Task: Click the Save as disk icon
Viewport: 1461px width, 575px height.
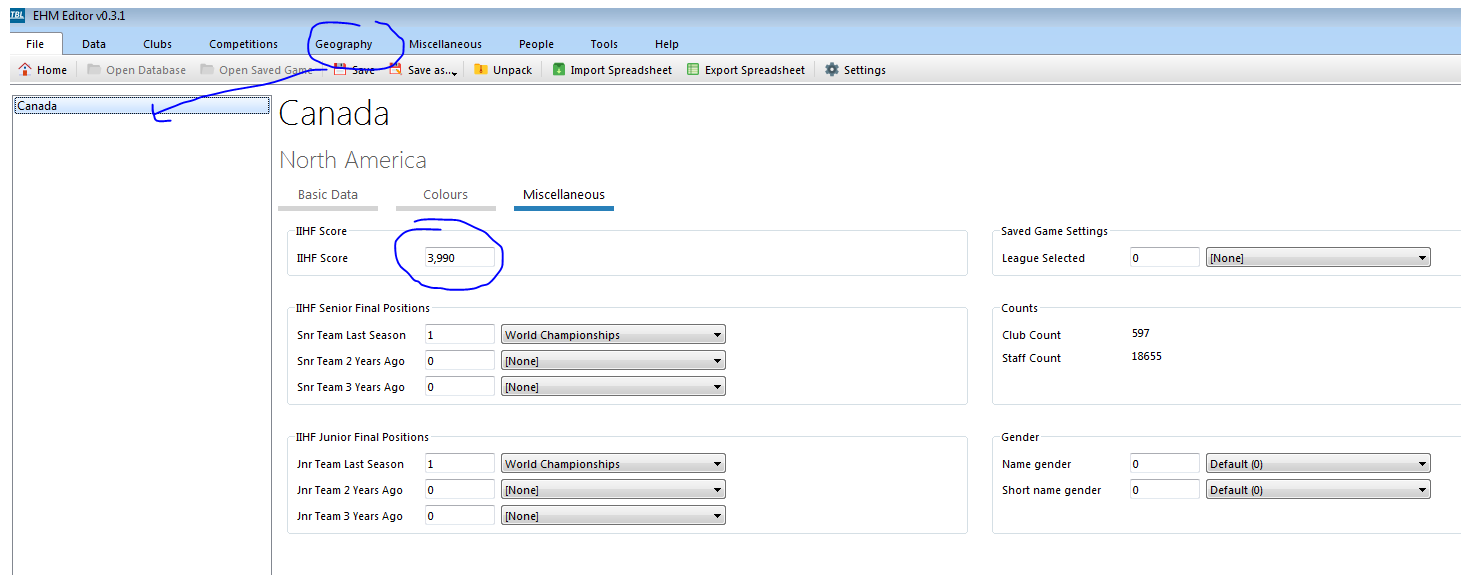Action: pyautogui.click(x=395, y=70)
